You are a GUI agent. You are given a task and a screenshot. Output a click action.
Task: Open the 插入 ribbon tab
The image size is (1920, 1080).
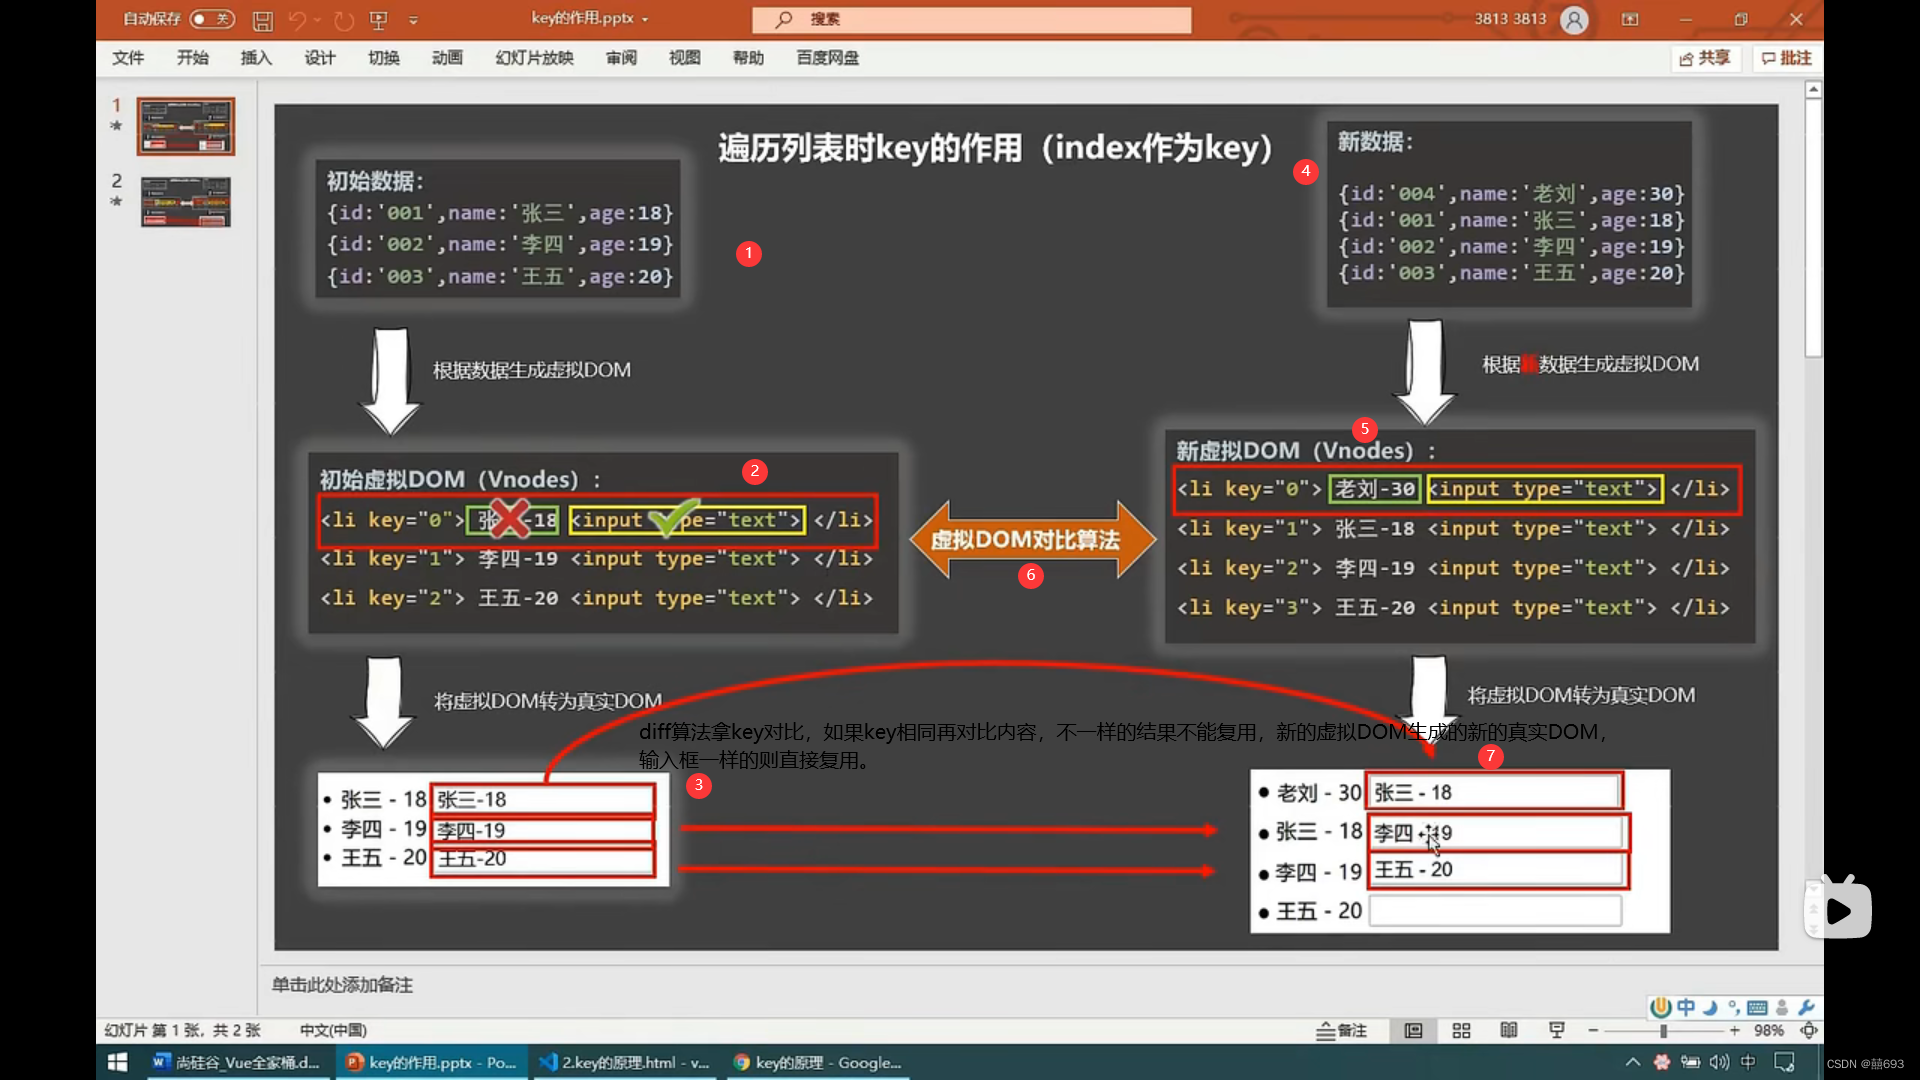256,58
